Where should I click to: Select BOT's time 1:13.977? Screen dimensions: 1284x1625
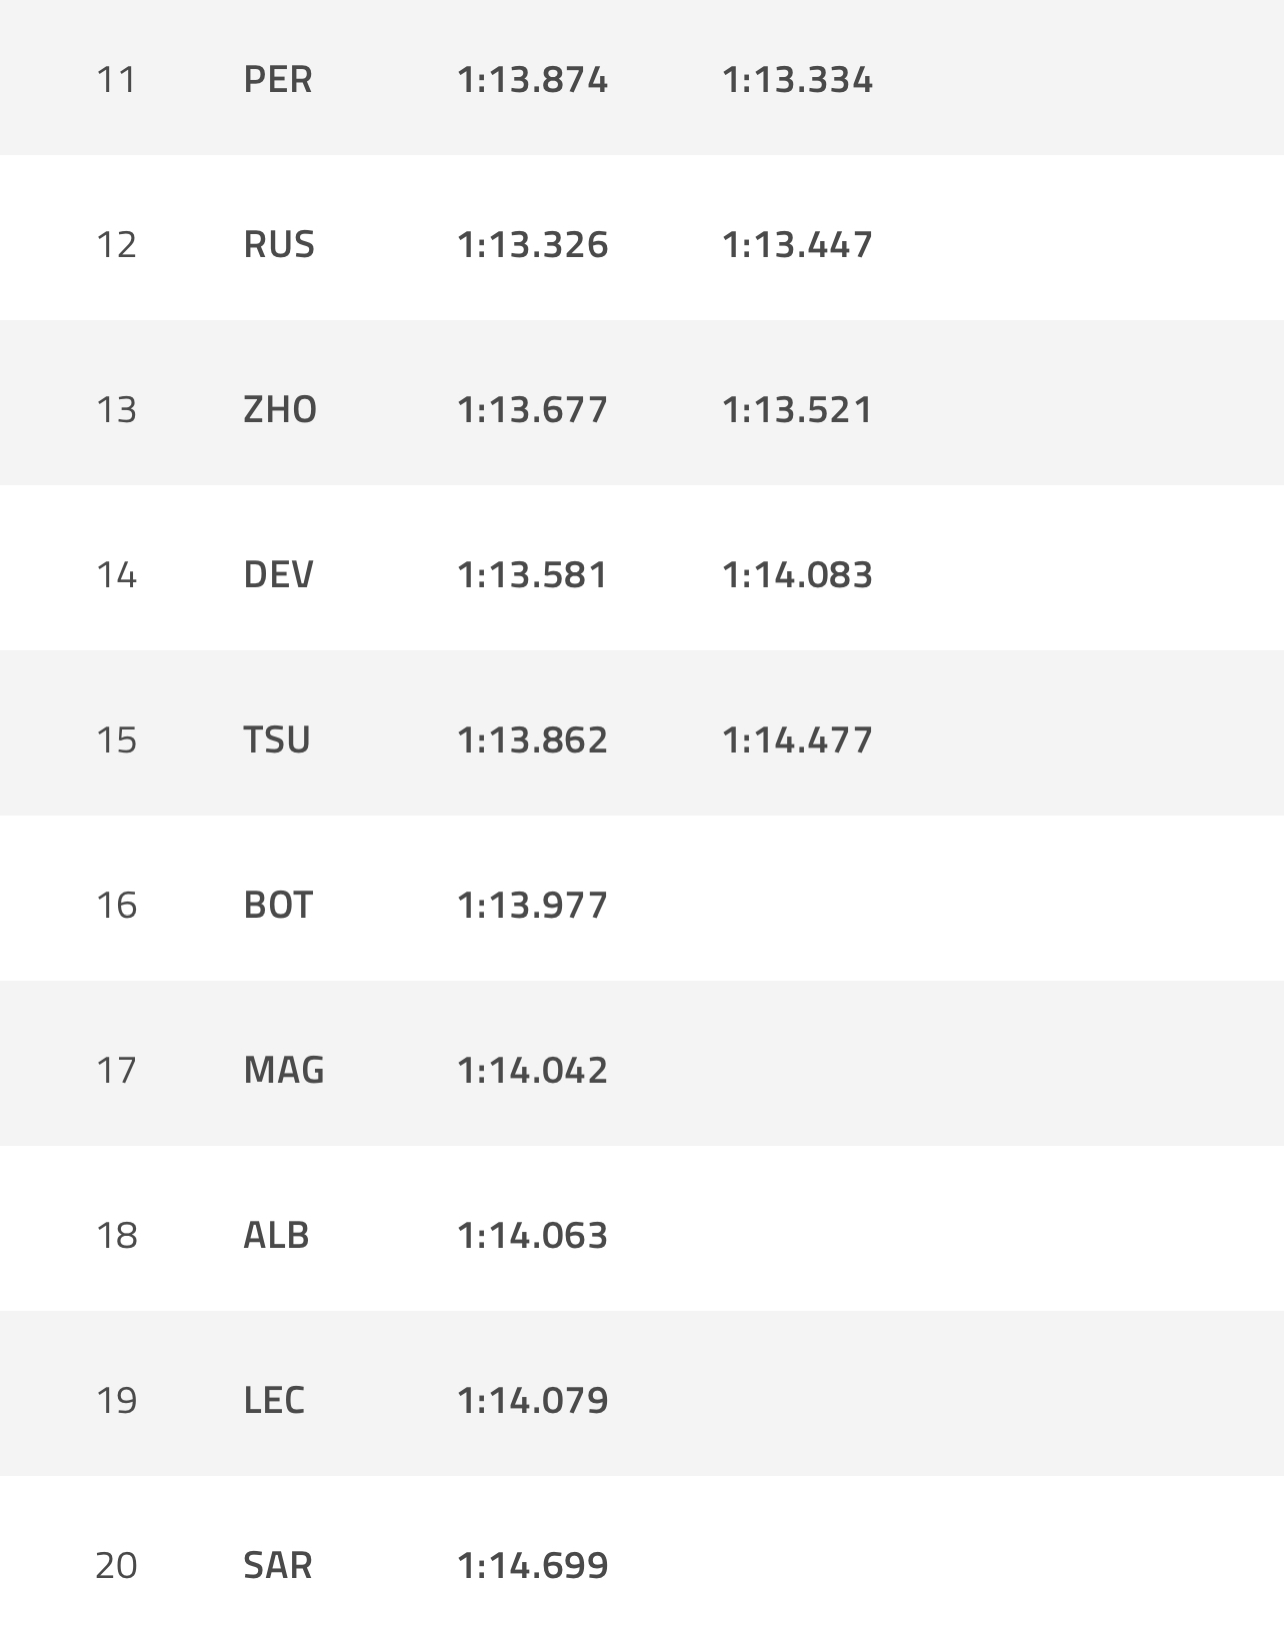[x=532, y=904]
